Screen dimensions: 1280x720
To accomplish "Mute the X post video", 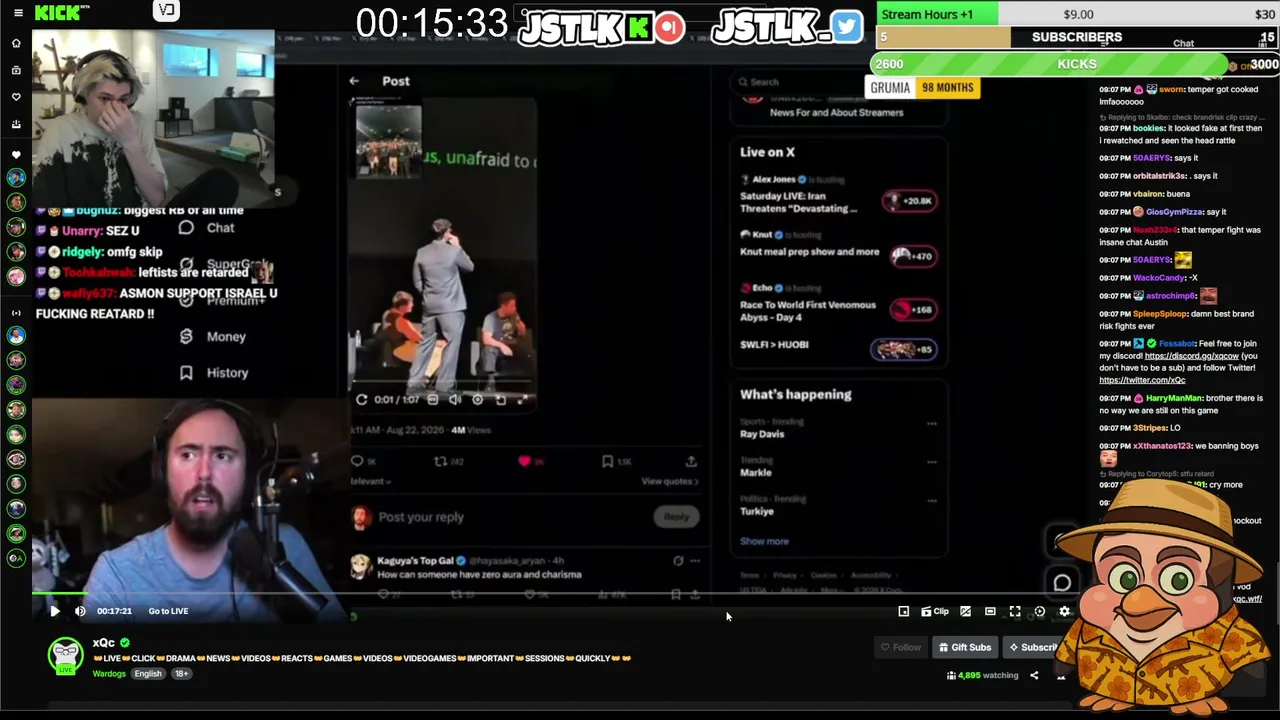I will [x=455, y=399].
